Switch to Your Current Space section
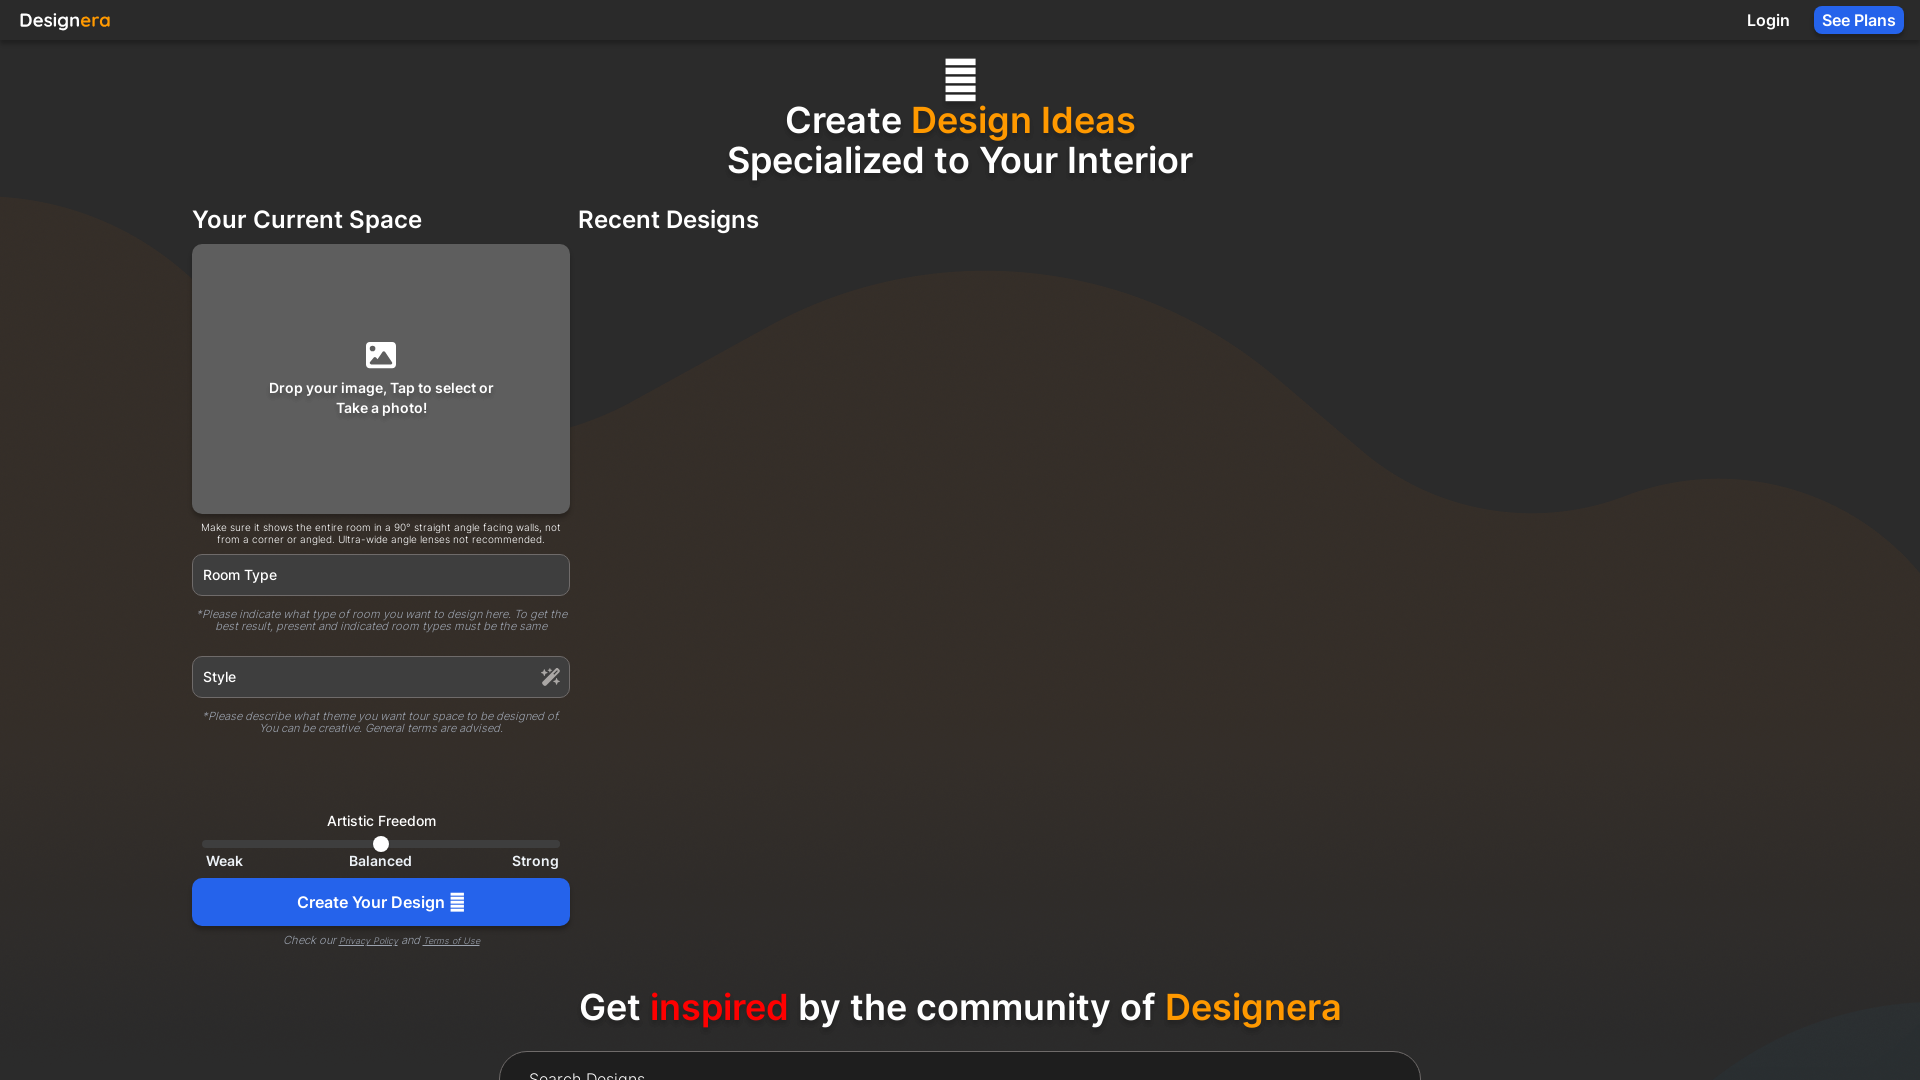1920x1080 pixels. click(x=306, y=220)
